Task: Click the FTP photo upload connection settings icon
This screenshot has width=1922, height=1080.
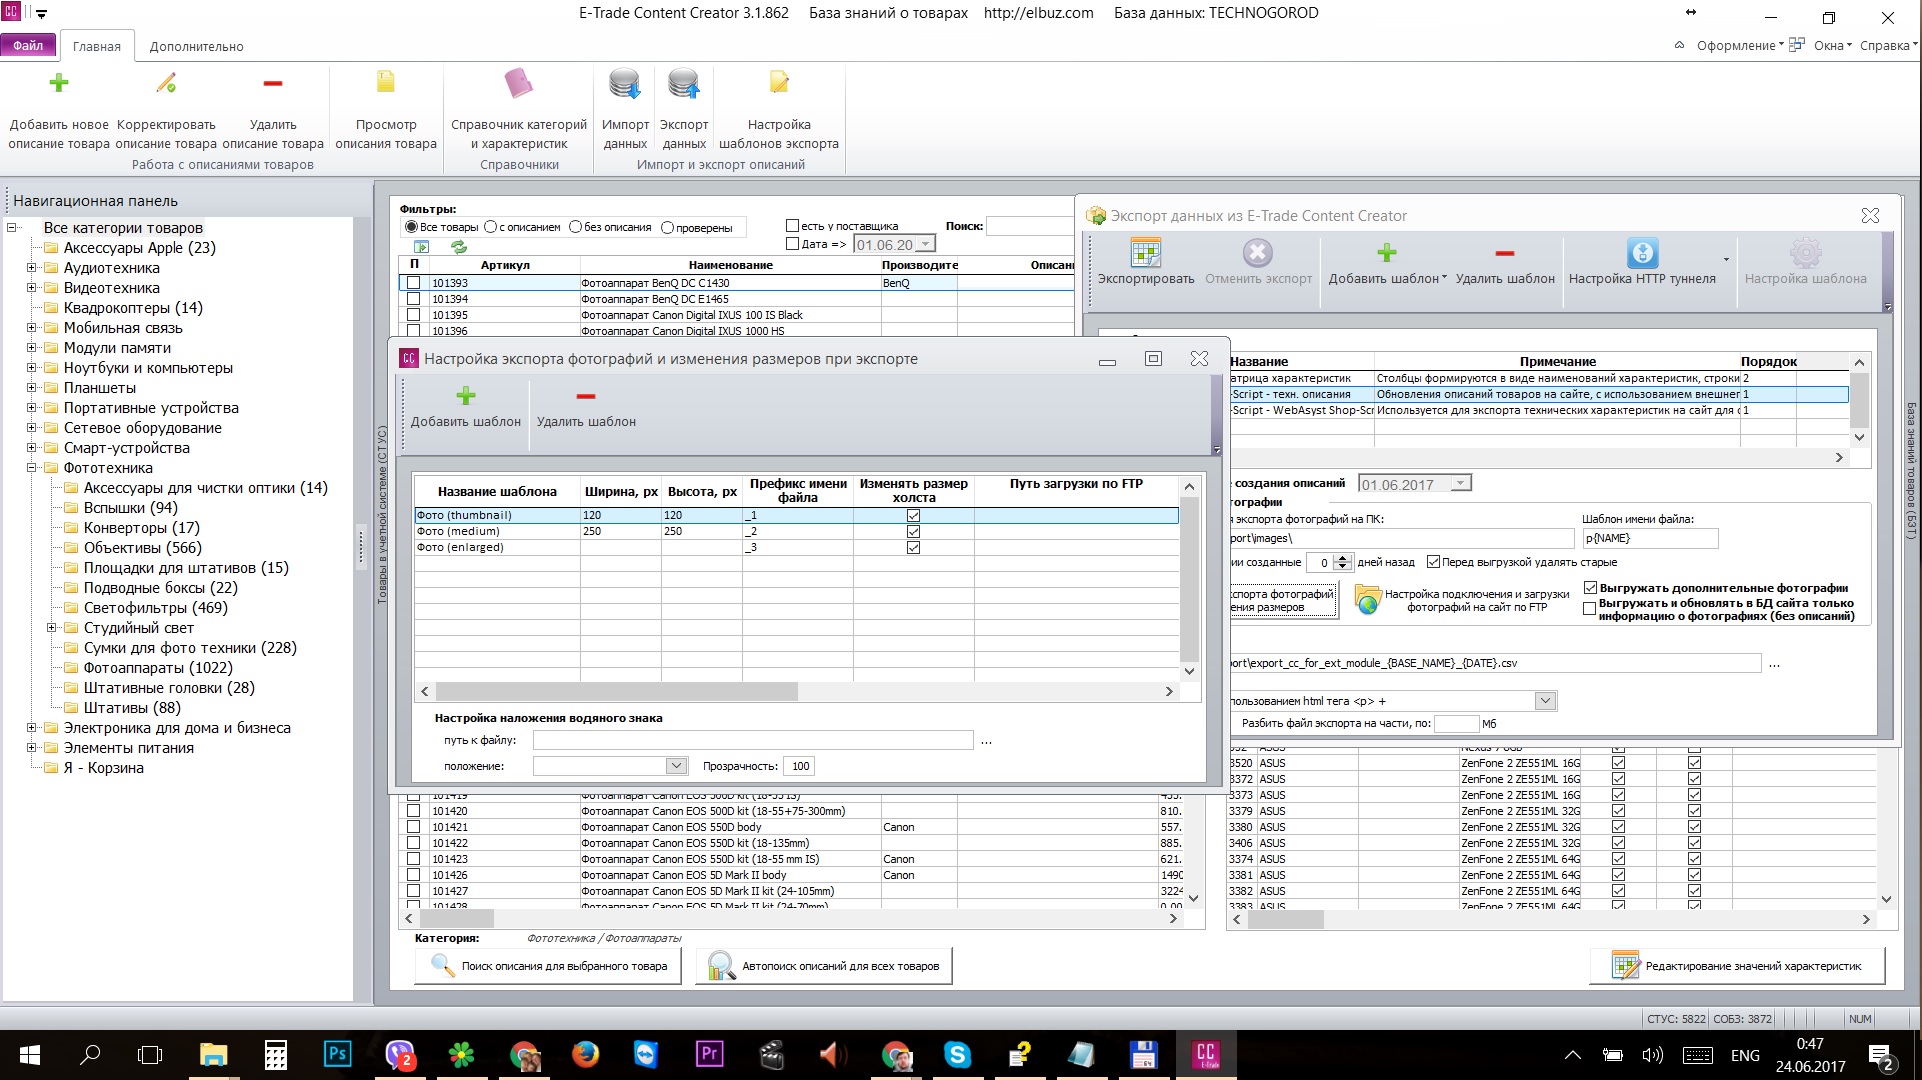Action: pyautogui.click(x=1367, y=600)
